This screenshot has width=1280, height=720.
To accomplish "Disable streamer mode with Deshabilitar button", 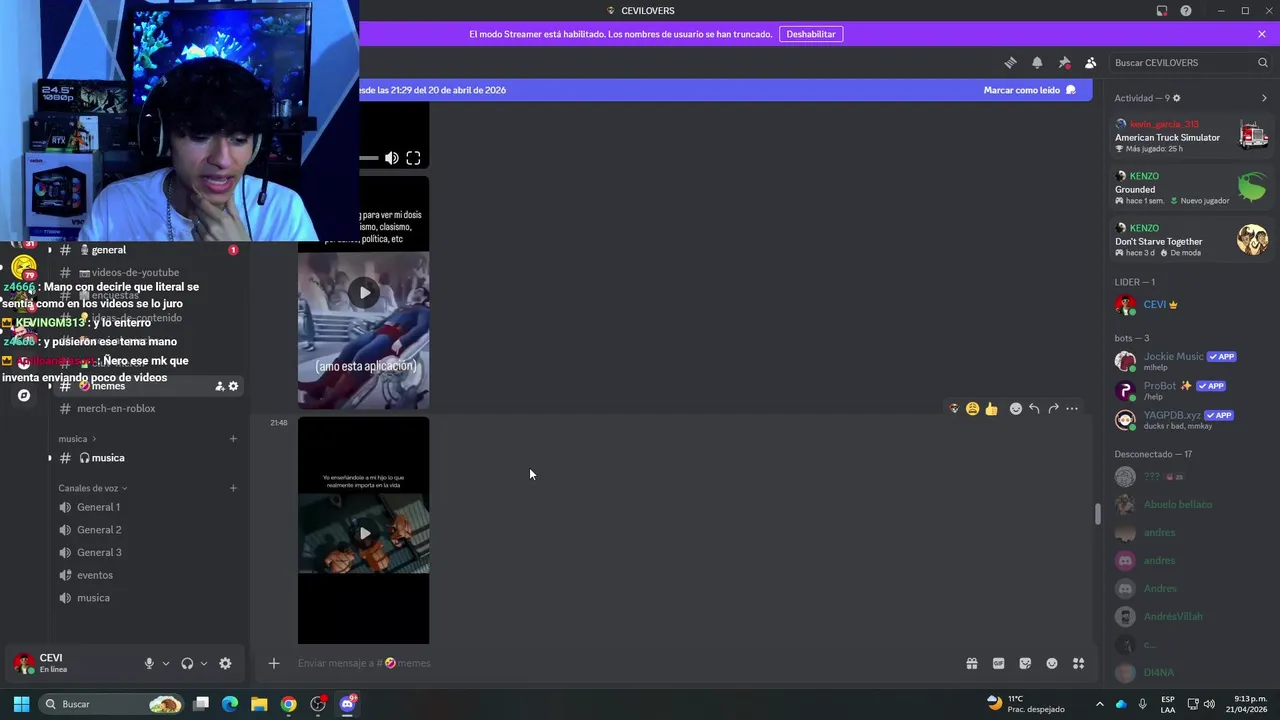I will [811, 34].
